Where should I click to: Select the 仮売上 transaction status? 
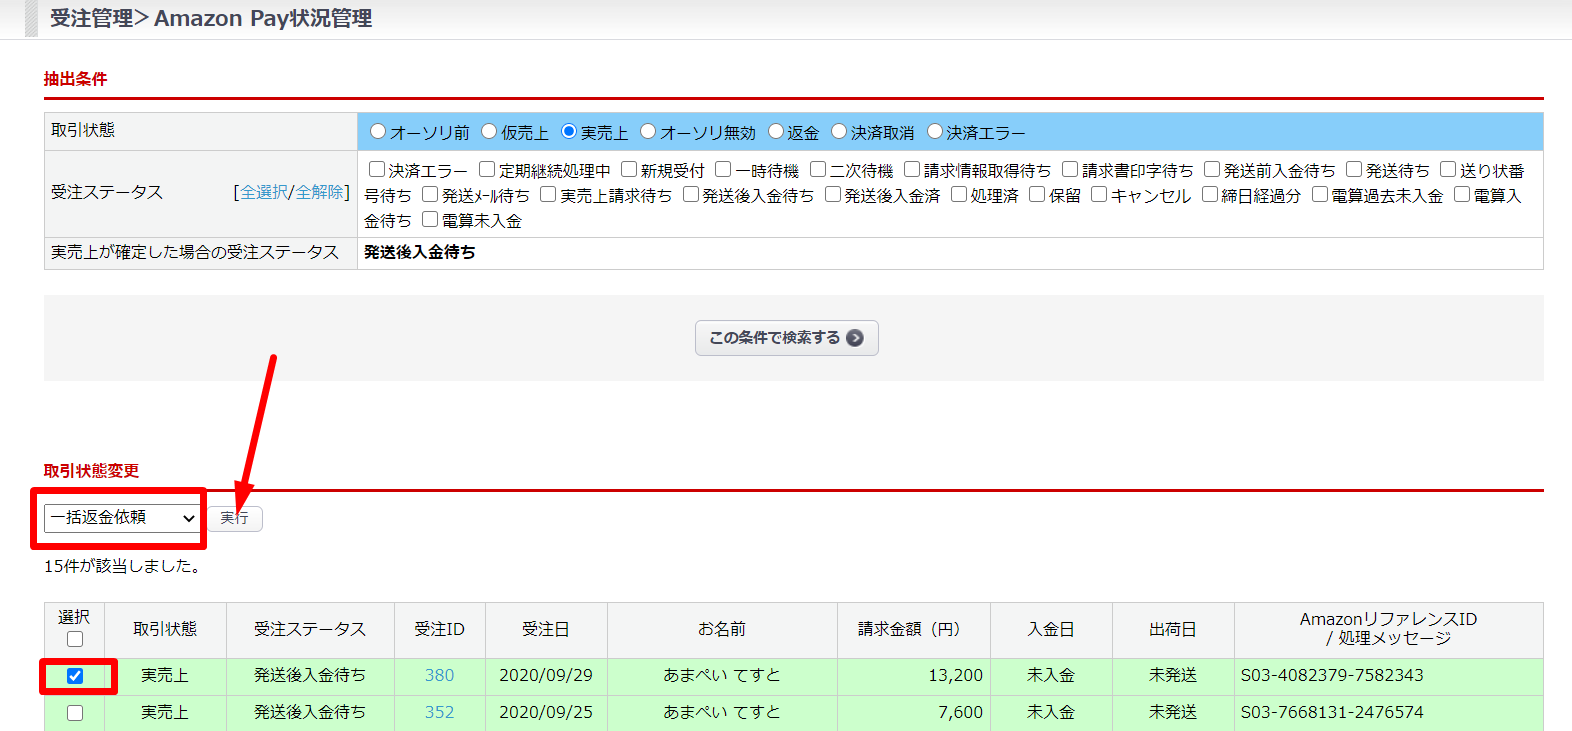coord(489,132)
